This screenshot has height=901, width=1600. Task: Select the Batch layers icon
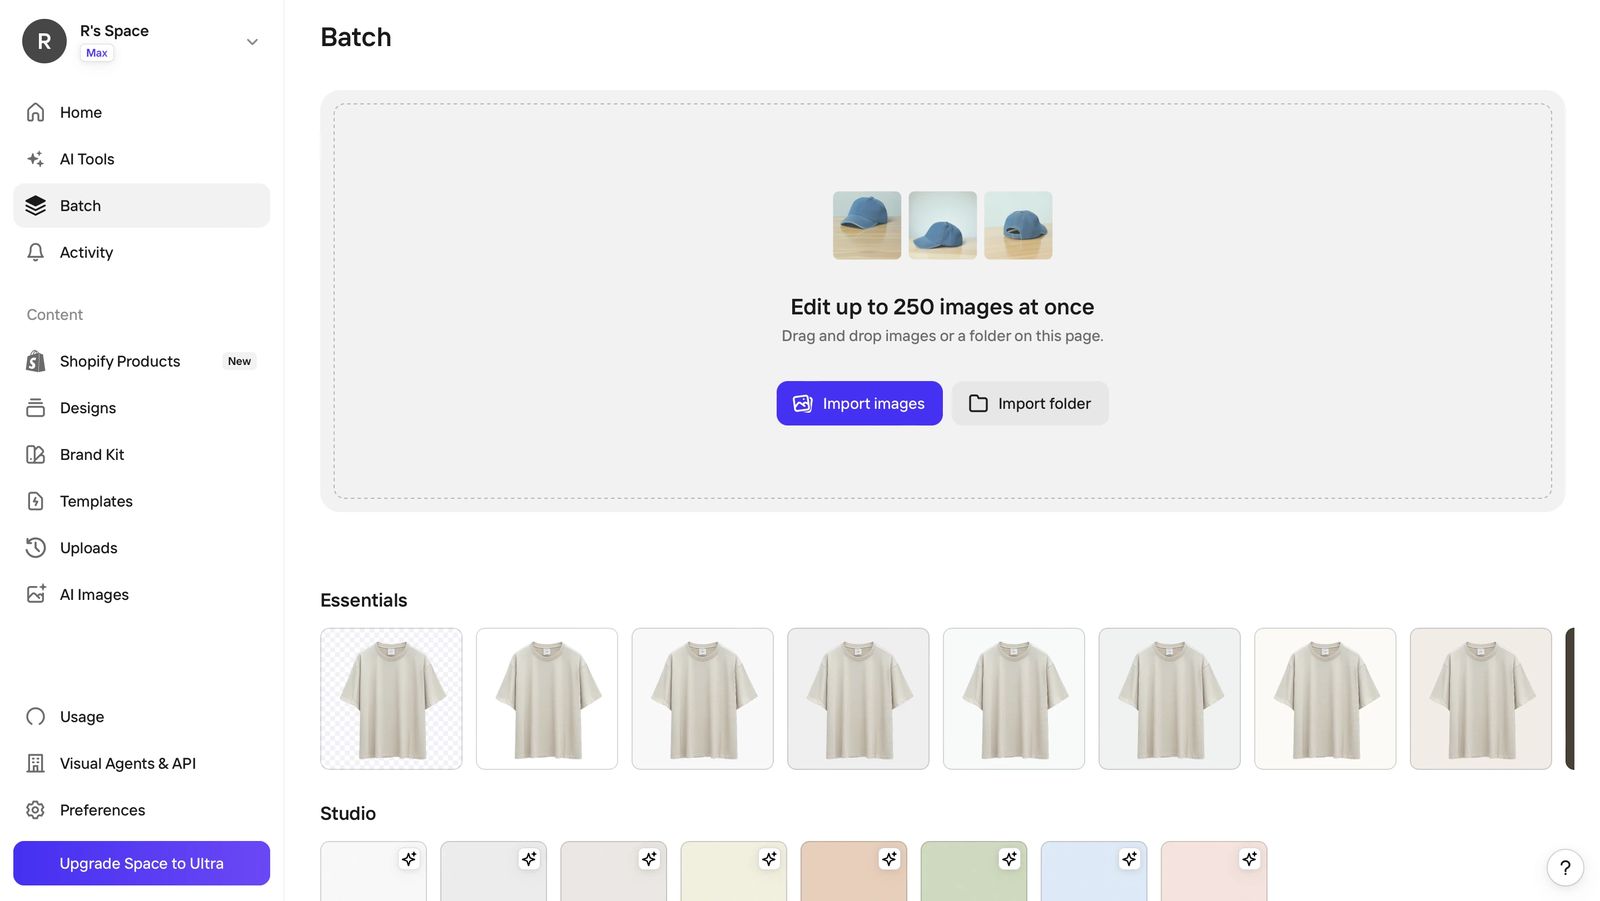[36, 205]
